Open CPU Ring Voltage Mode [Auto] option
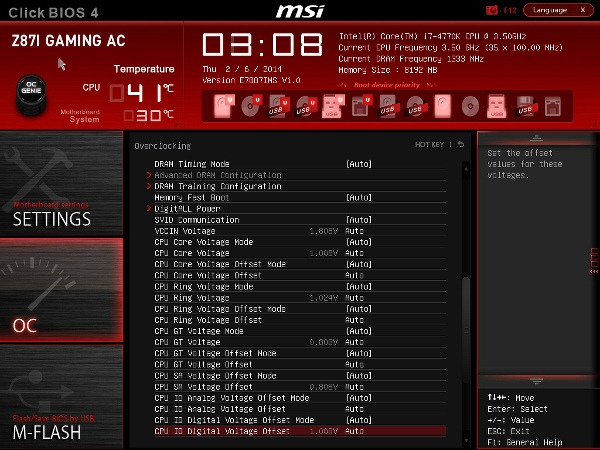Viewport: 600px width, 450px height. point(359,287)
